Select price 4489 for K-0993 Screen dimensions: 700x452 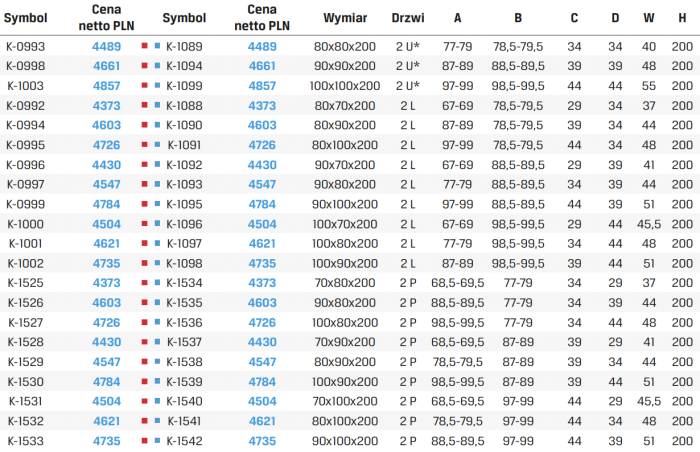pyautogui.click(x=106, y=46)
